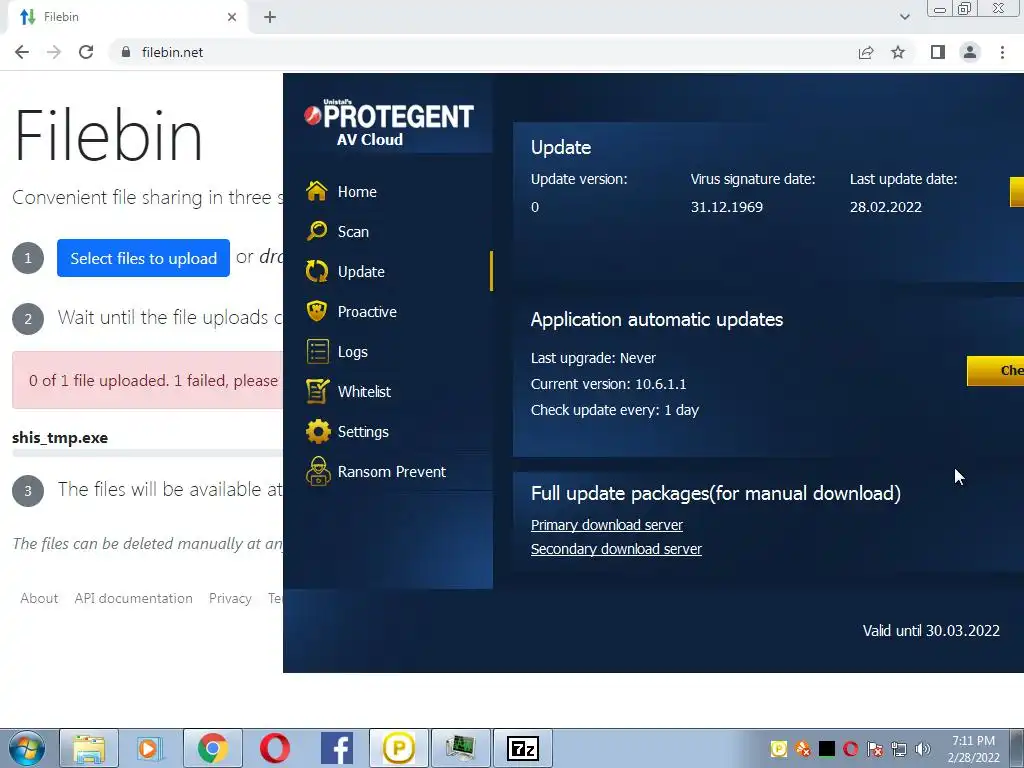This screenshot has height=768, width=1024.
Task: Click the yellow Check button for upgrades
Action: [x=995, y=371]
